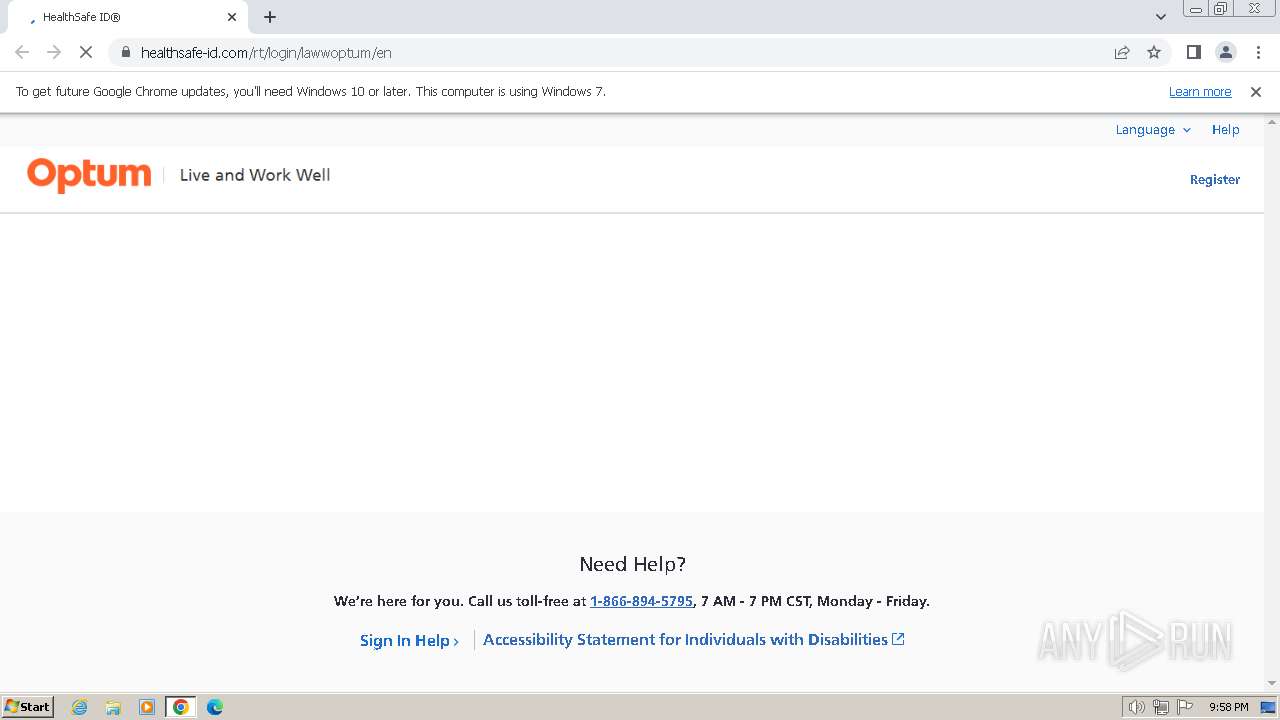Click the Register link
The height and width of the screenshot is (720, 1280).
click(x=1214, y=180)
